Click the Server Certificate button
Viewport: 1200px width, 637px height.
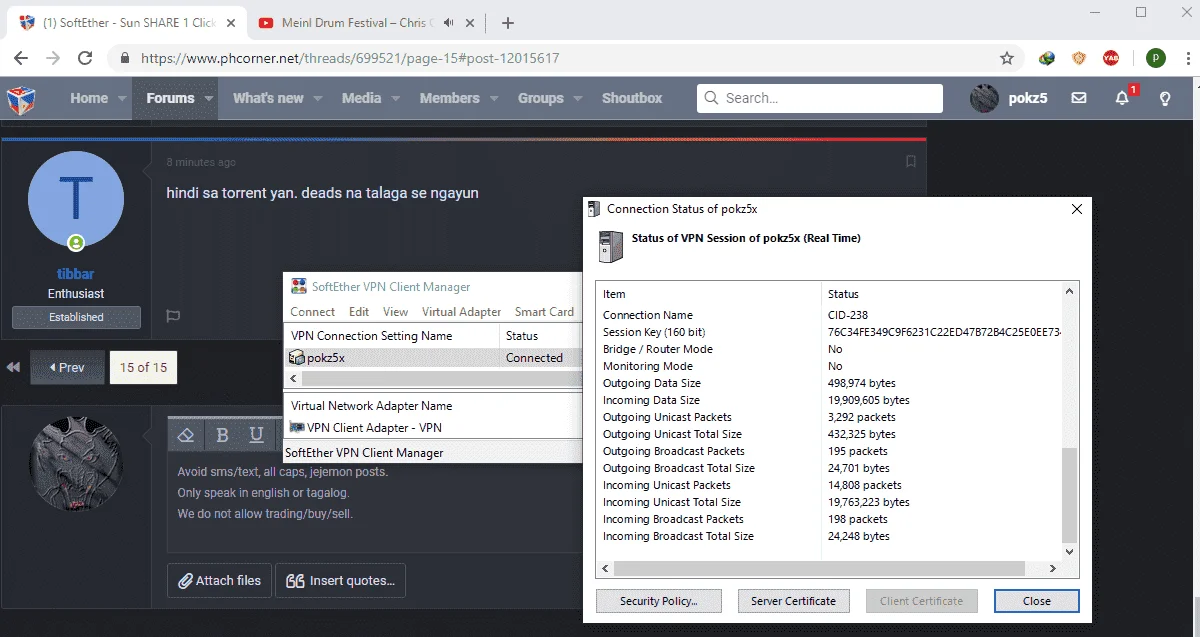tap(794, 601)
